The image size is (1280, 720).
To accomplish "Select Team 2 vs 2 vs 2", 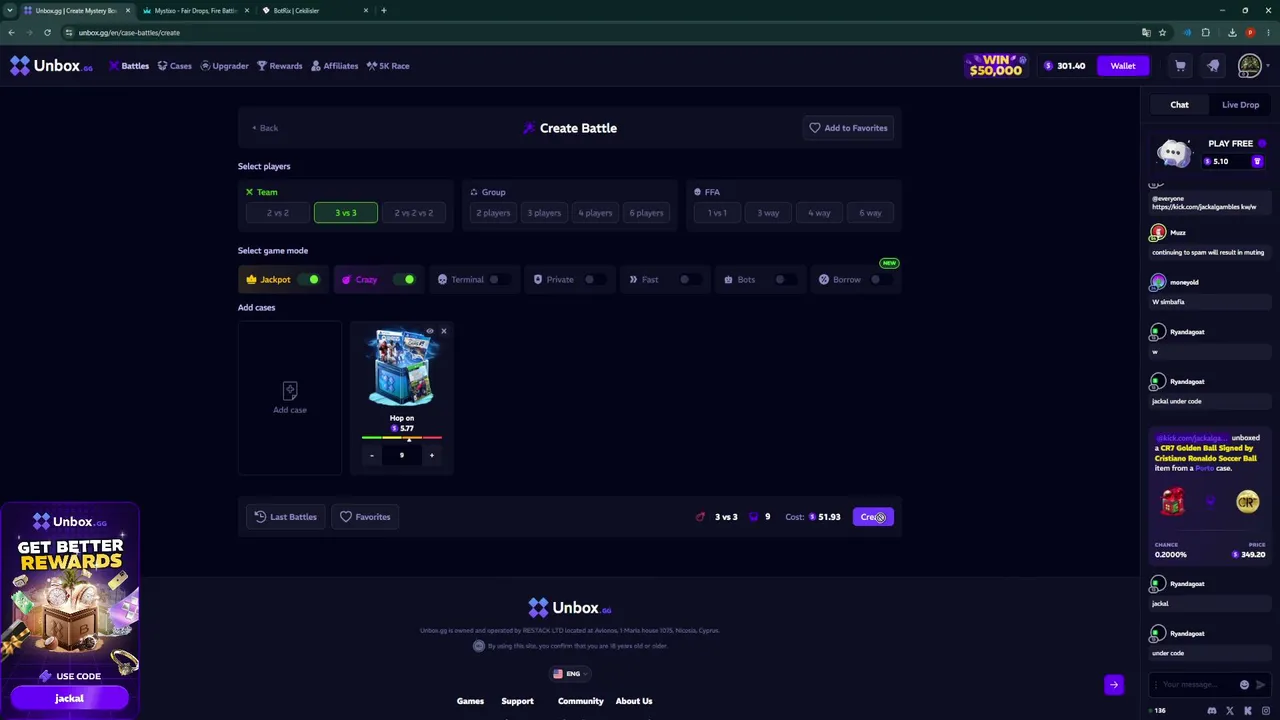I will coord(414,213).
